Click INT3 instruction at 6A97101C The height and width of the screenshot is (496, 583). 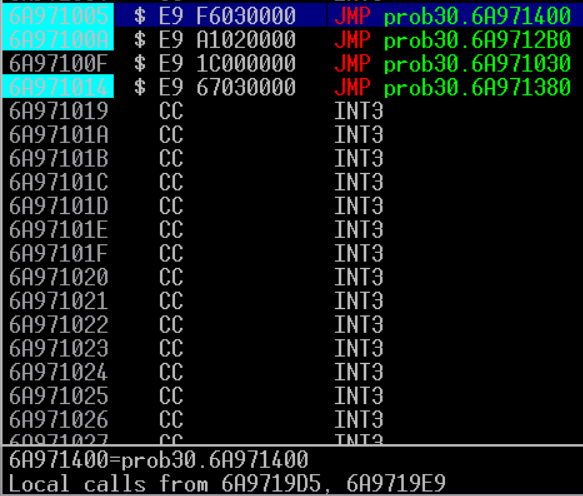coord(359,182)
